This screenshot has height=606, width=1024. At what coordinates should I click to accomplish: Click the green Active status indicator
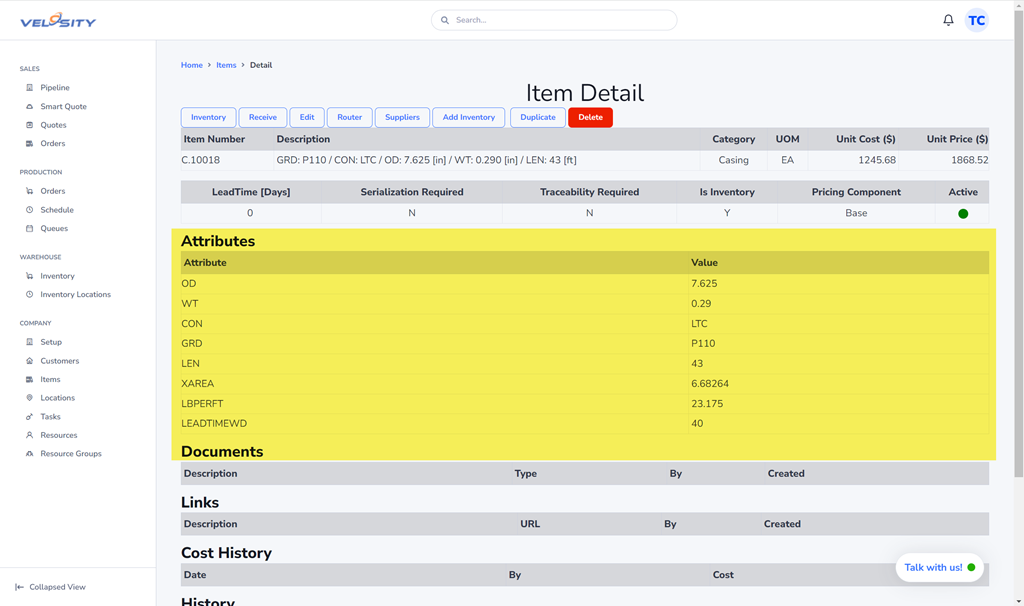[963, 214]
